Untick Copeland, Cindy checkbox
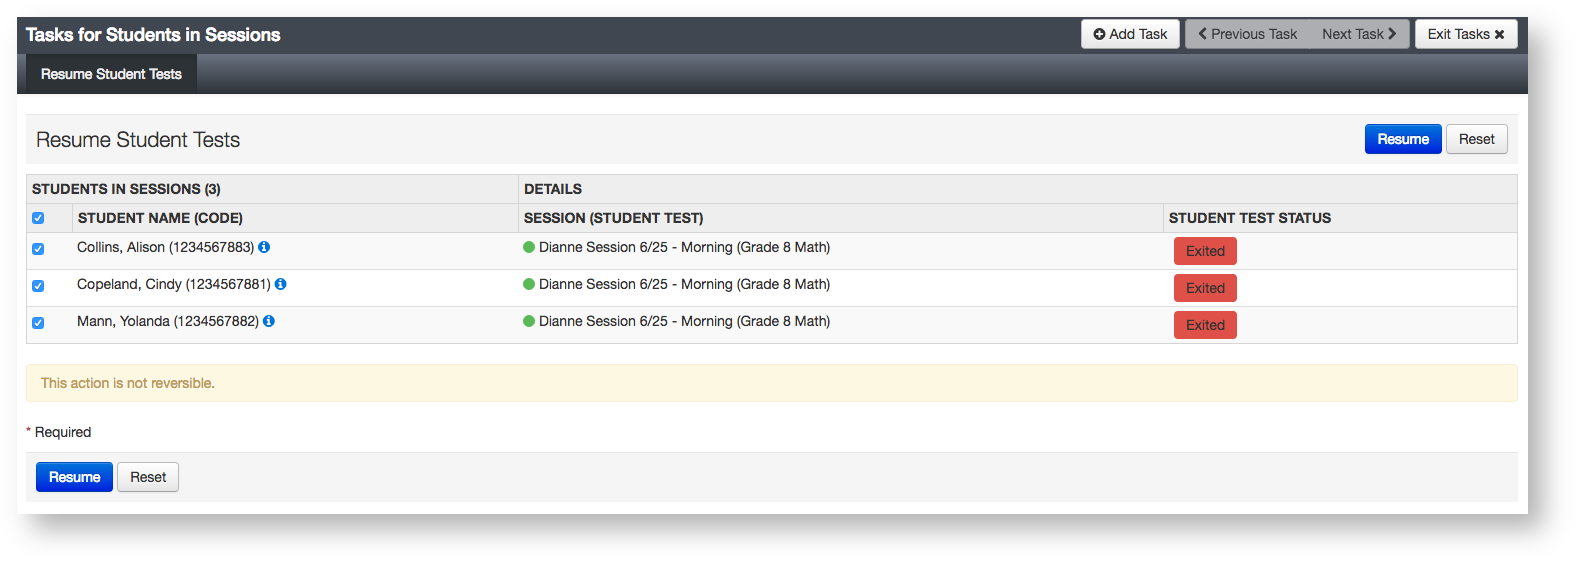 [38, 286]
